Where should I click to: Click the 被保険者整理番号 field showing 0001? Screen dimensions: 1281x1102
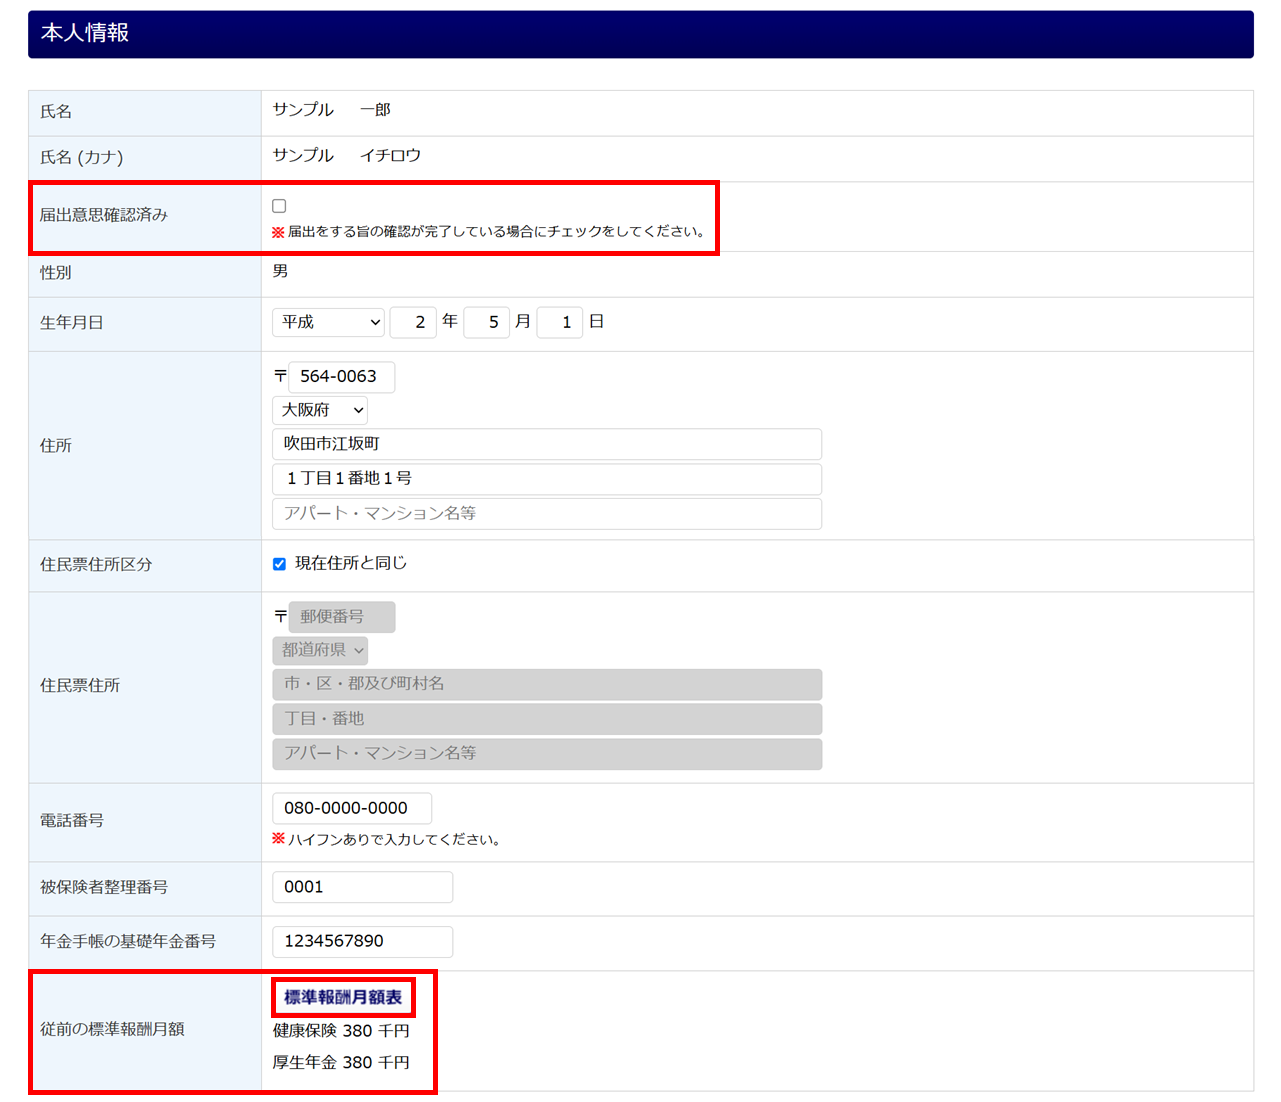click(x=362, y=887)
